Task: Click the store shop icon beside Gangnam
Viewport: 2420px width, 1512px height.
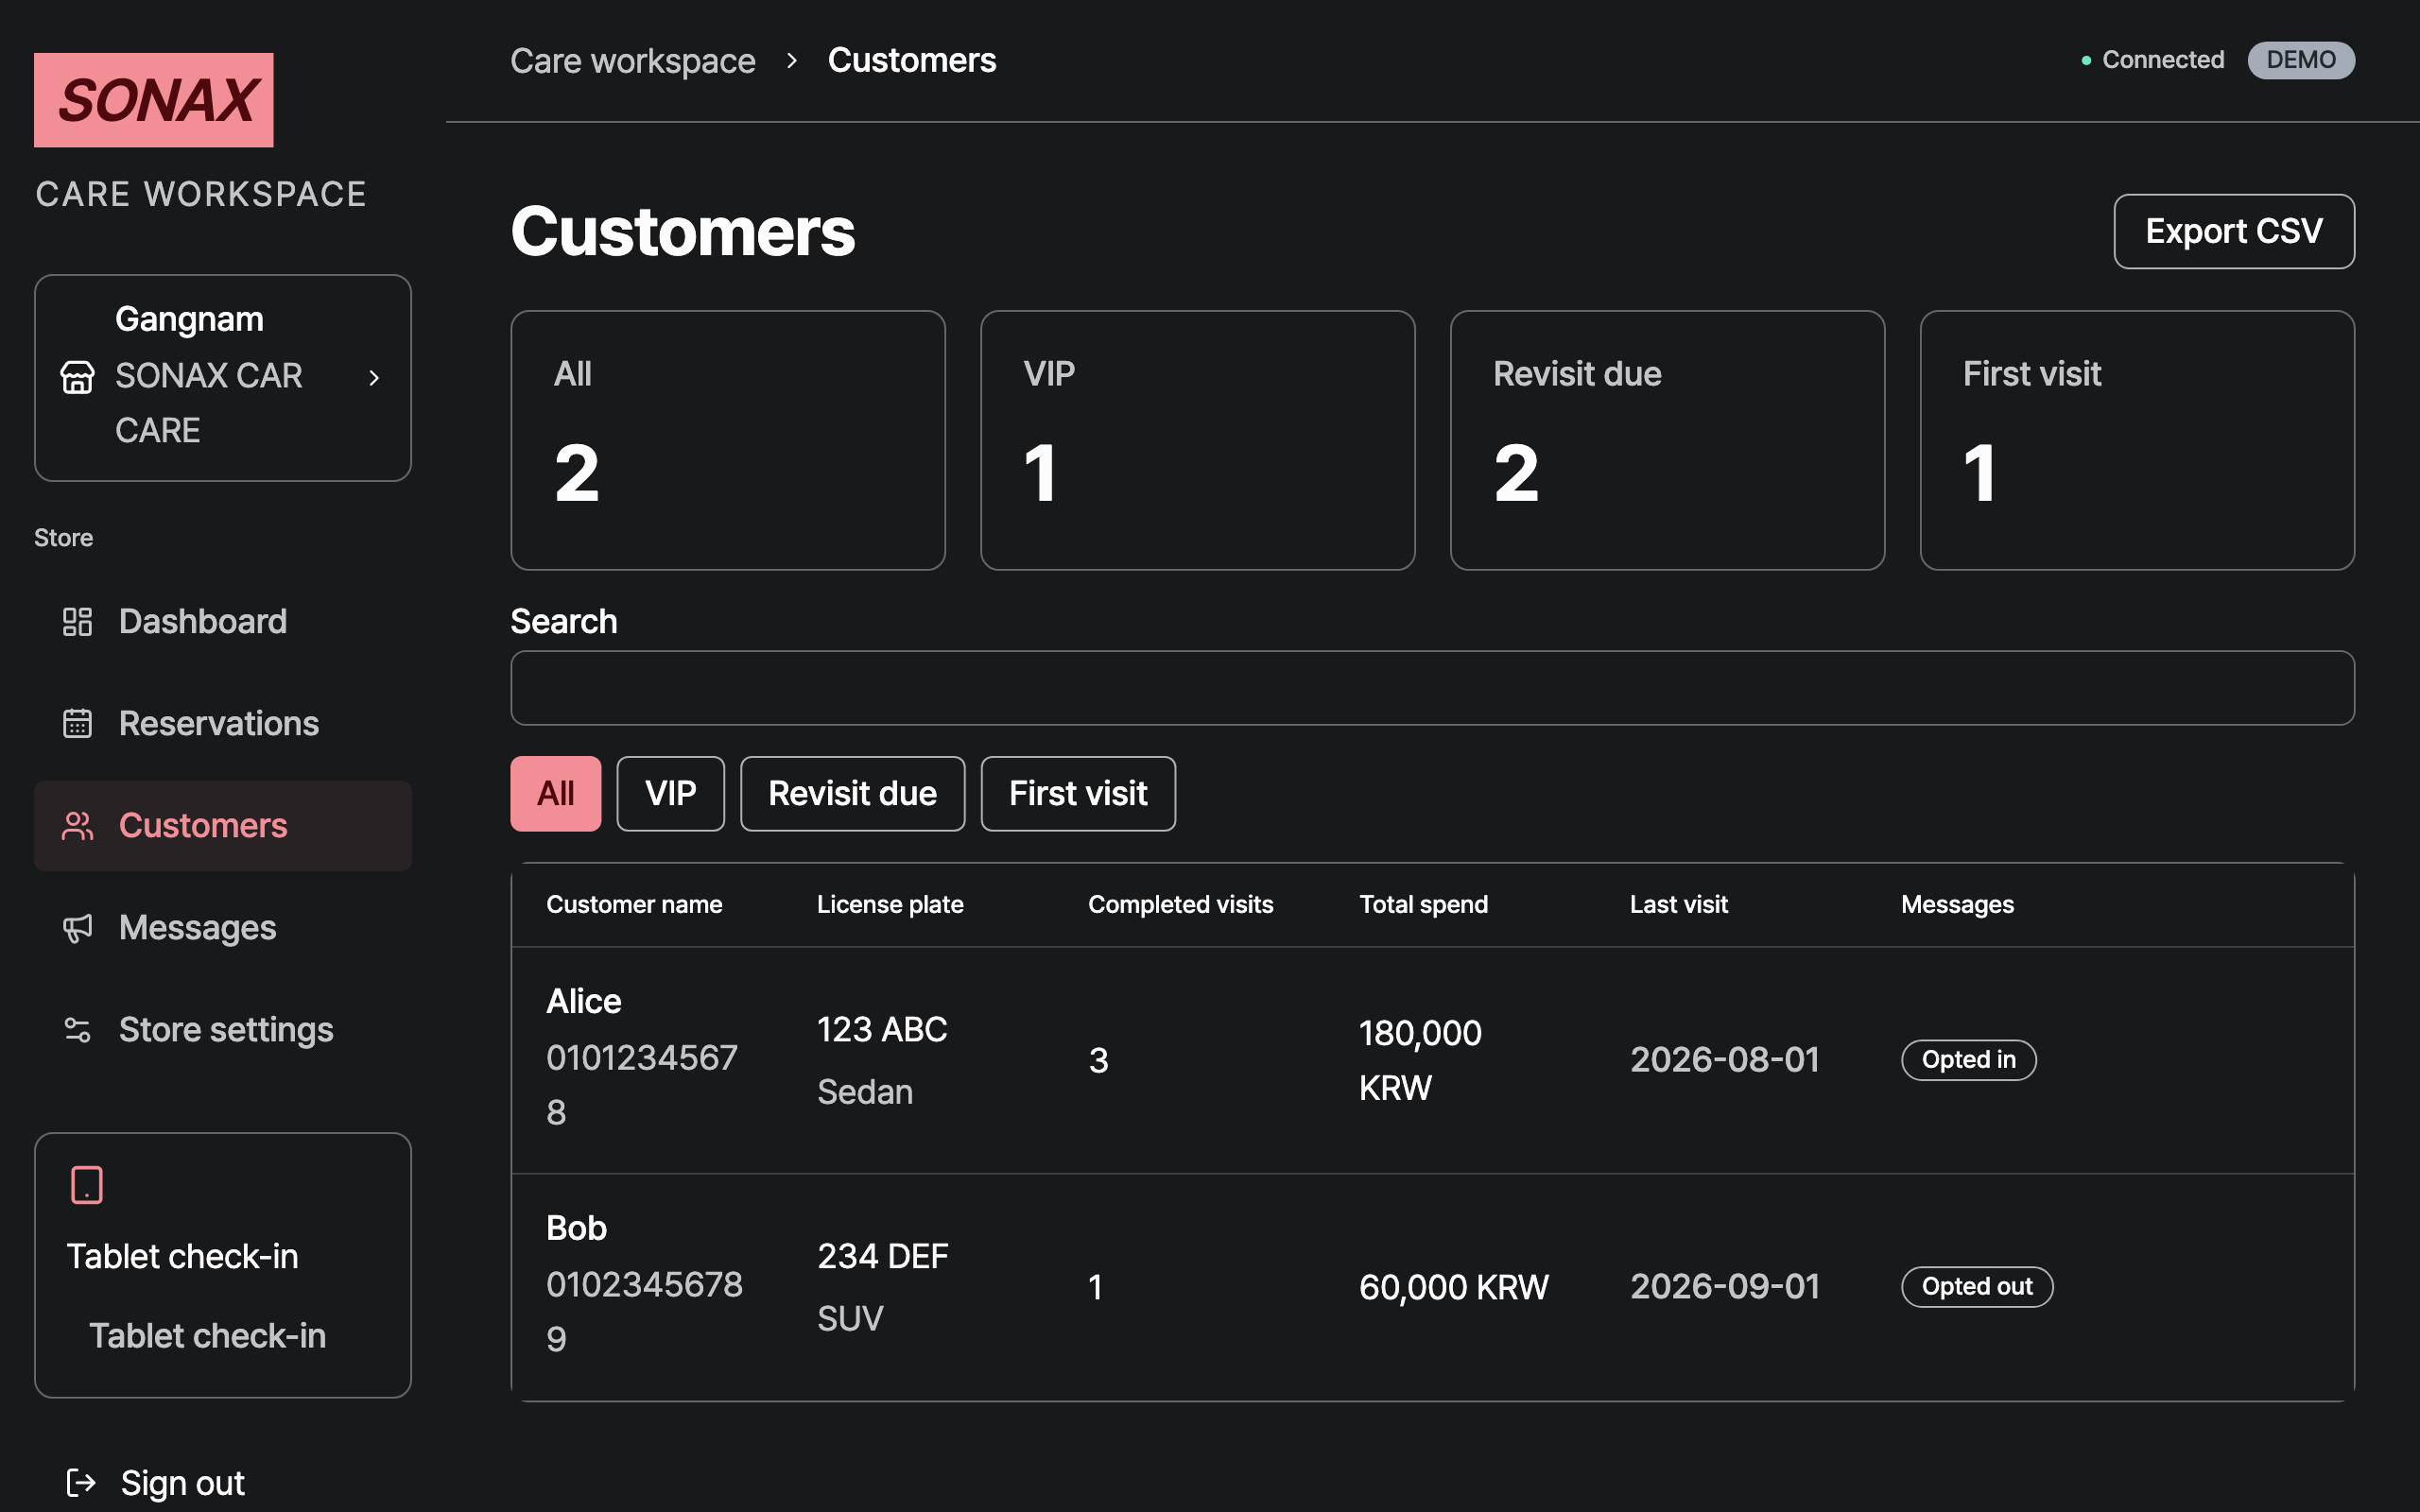Action: [78, 377]
